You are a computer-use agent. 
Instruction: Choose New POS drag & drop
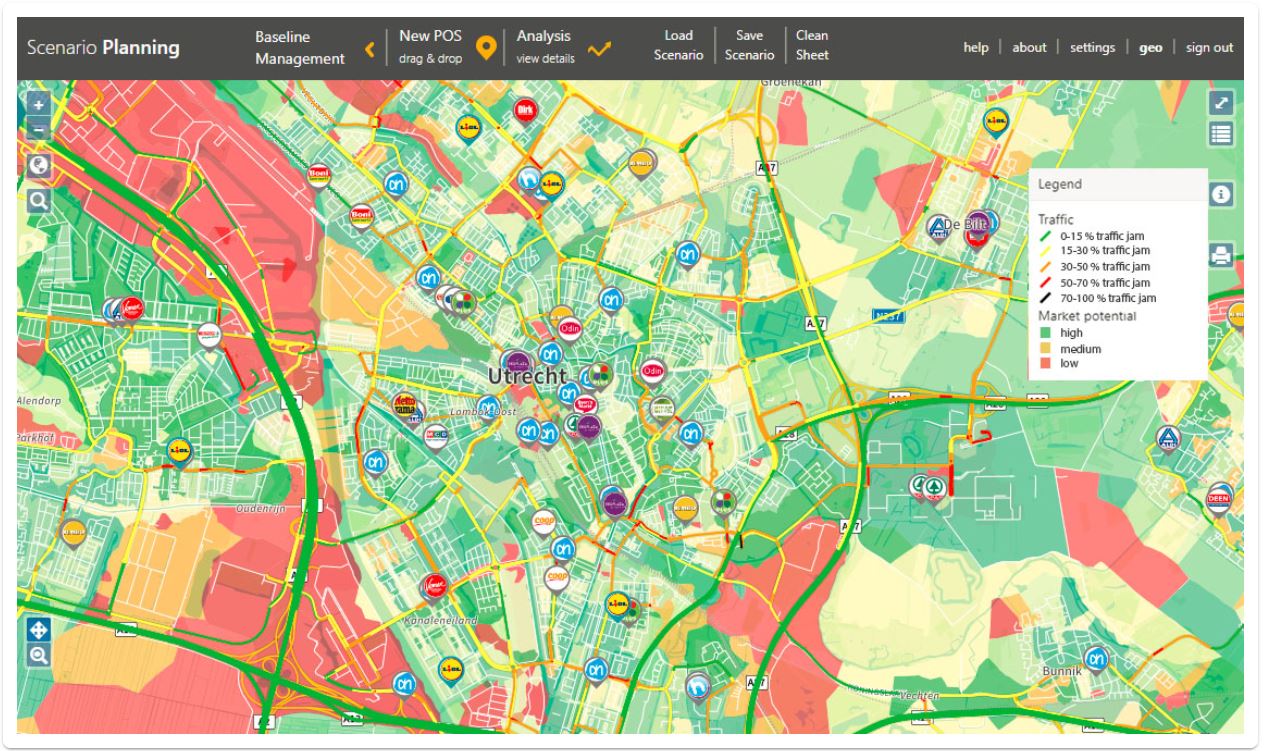tap(431, 47)
